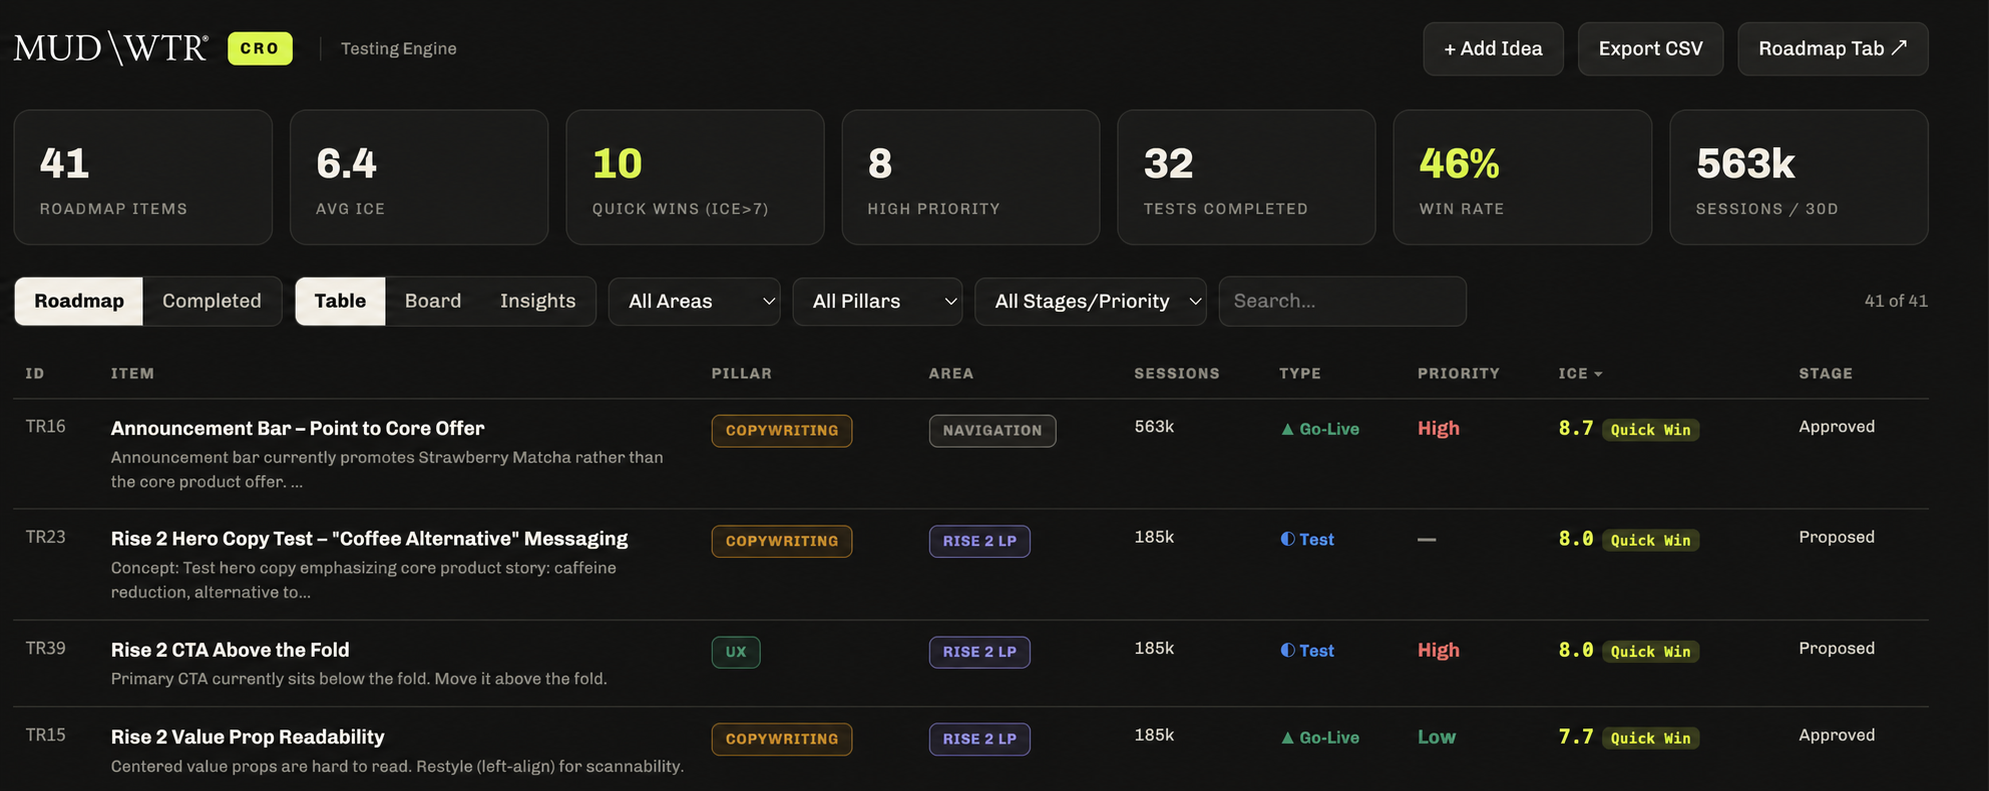Click Proposed stage in TR23 row
Image resolution: width=1989 pixels, height=791 pixels.
tap(1837, 537)
